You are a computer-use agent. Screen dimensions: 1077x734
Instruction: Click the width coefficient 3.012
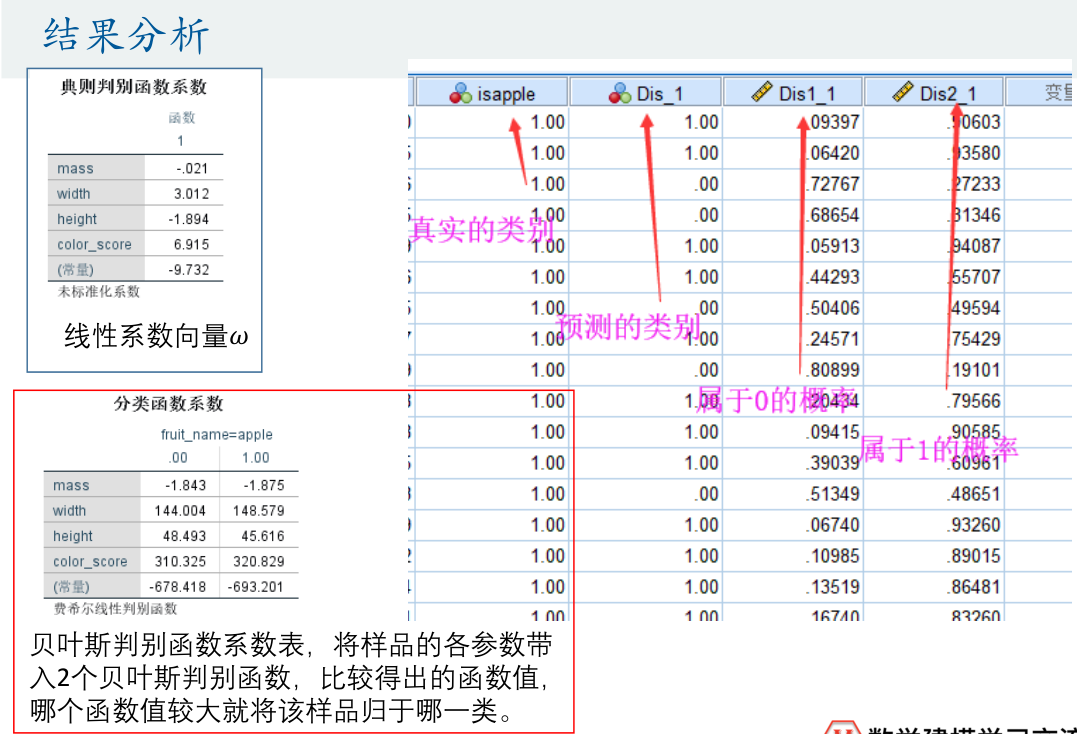pos(192,194)
